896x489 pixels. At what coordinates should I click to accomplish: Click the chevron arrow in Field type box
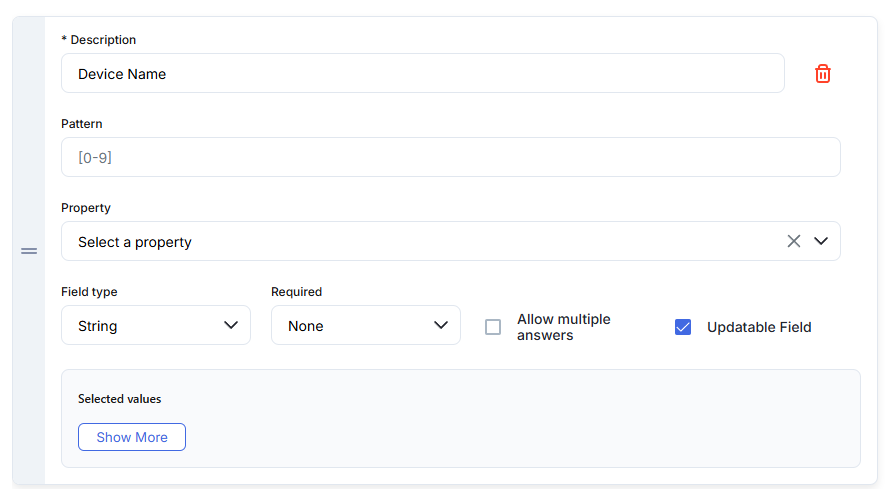231,325
